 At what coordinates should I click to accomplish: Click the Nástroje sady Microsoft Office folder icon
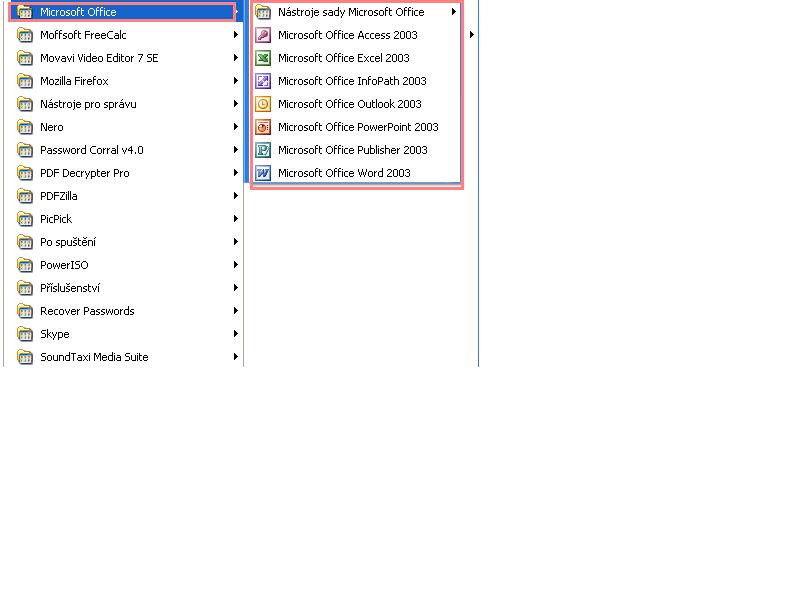pos(263,12)
